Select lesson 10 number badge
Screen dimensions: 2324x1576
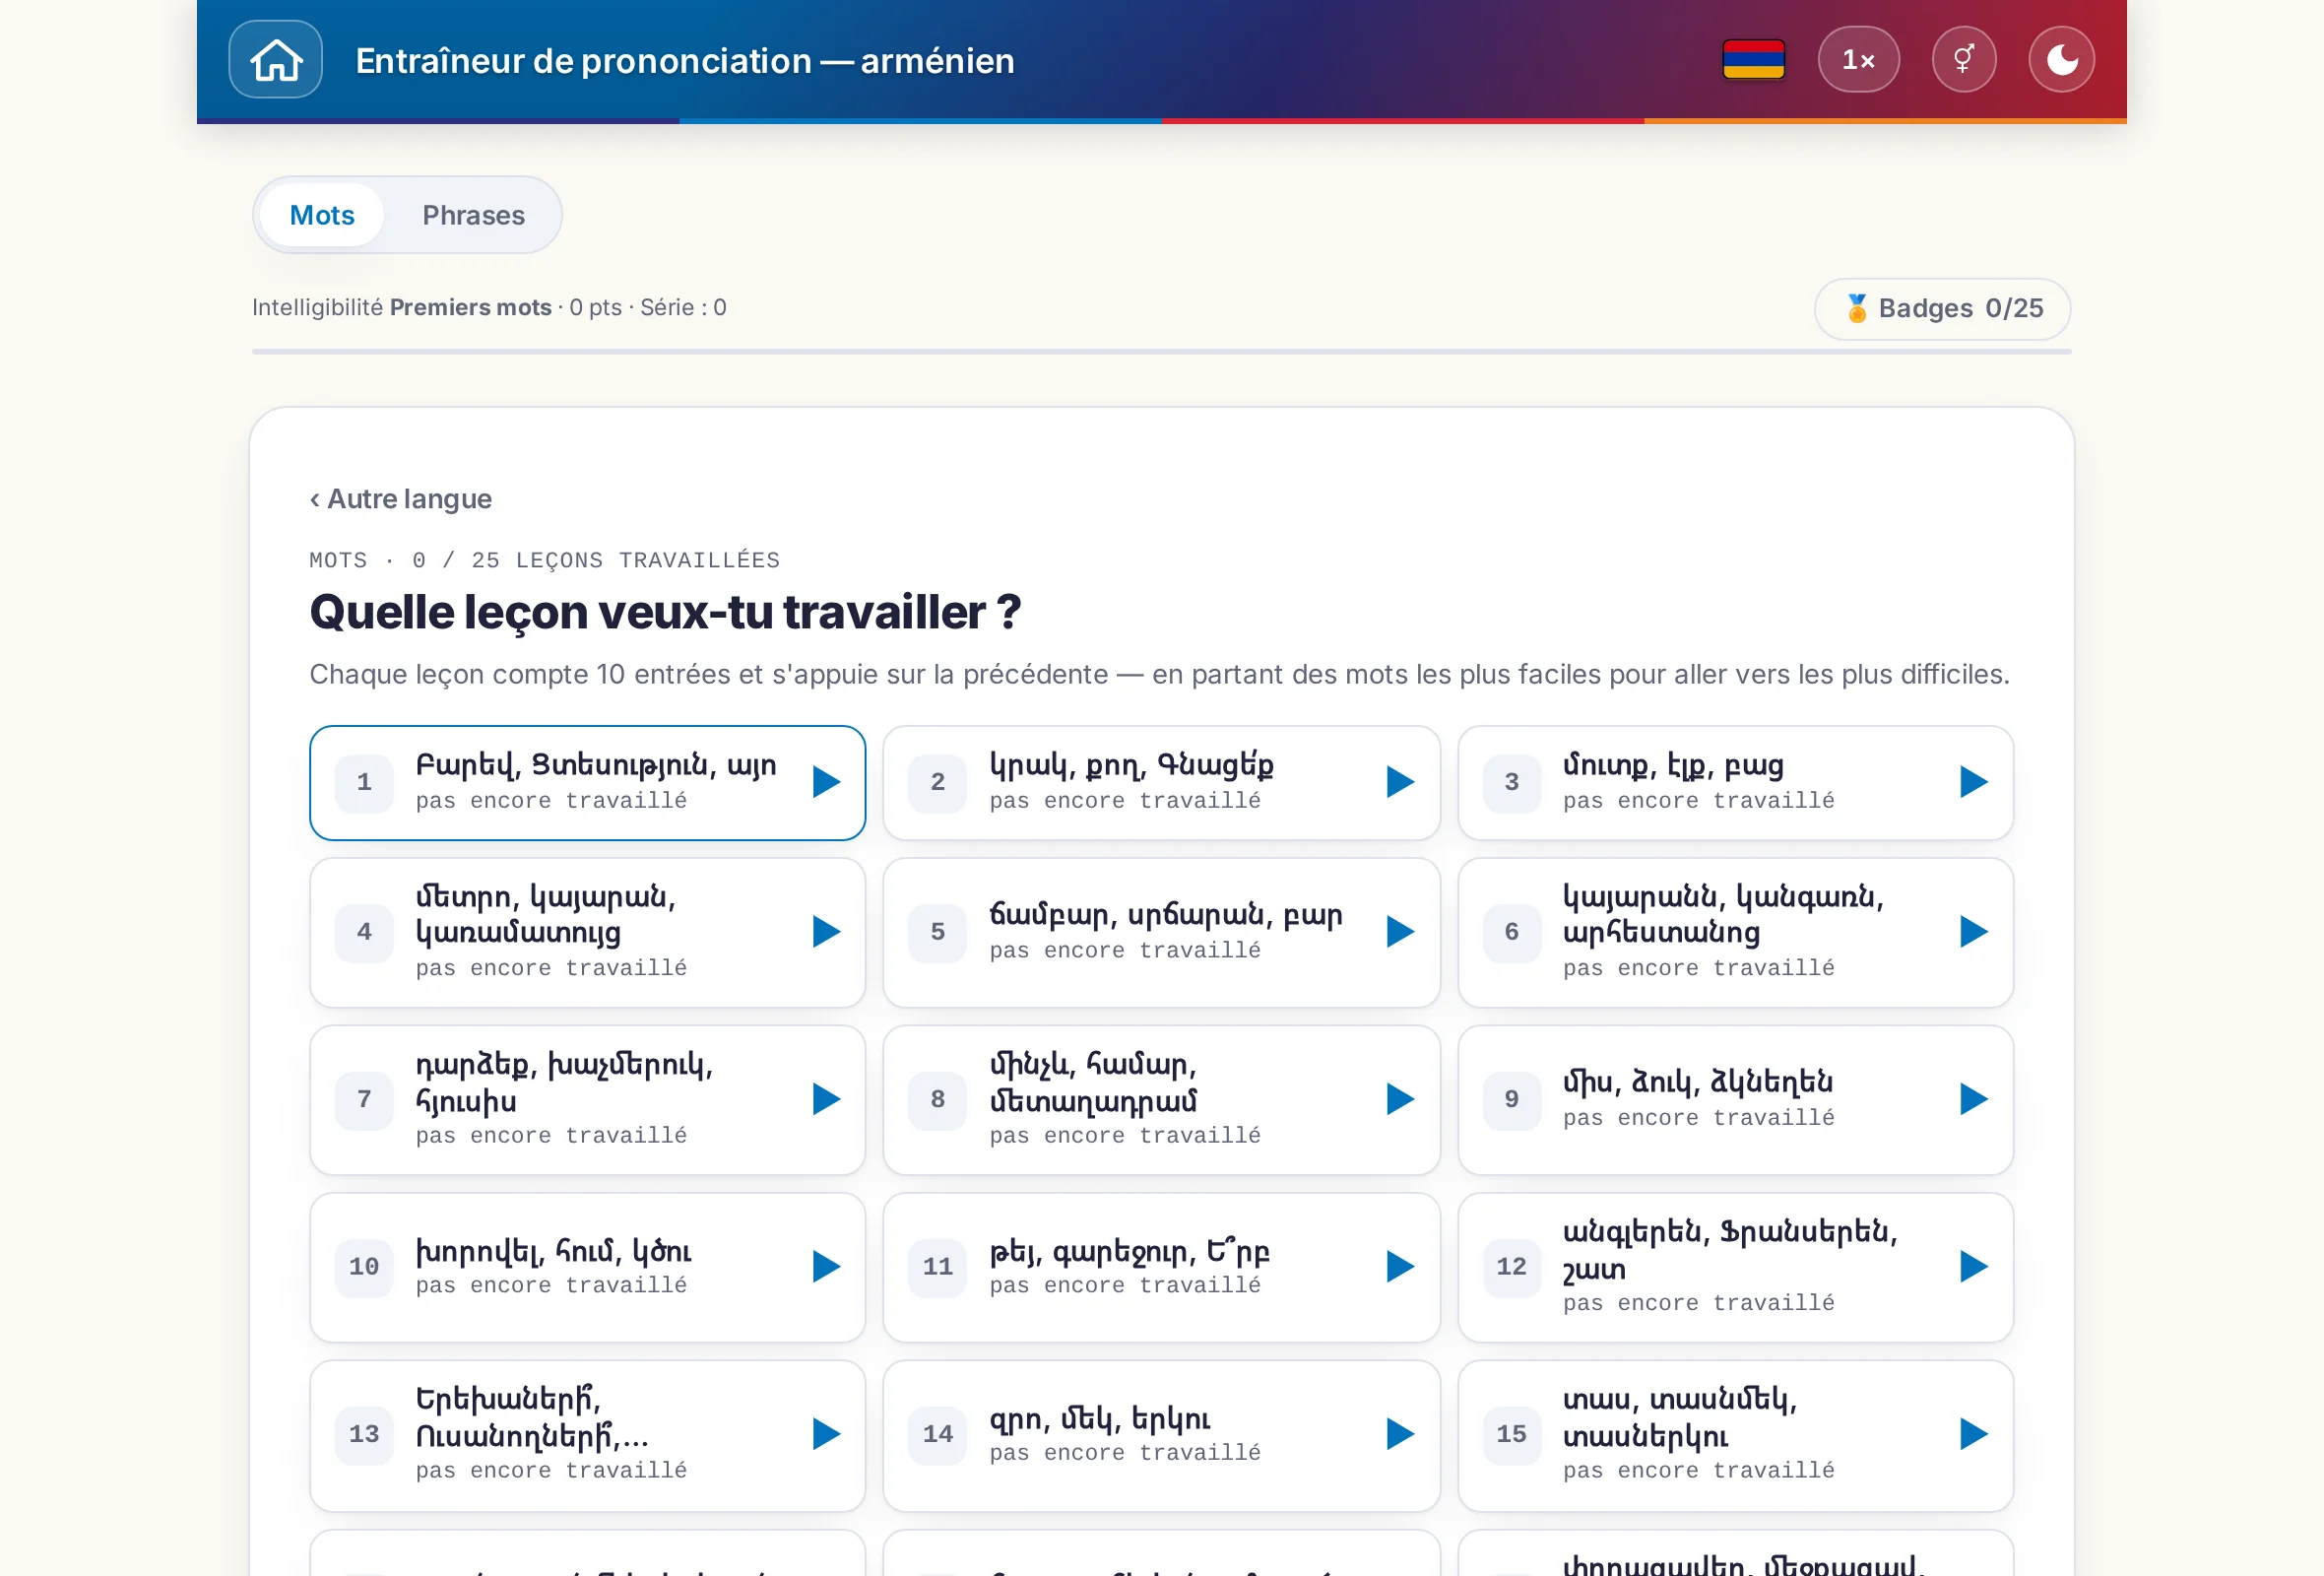pyautogui.click(x=364, y=1267)
